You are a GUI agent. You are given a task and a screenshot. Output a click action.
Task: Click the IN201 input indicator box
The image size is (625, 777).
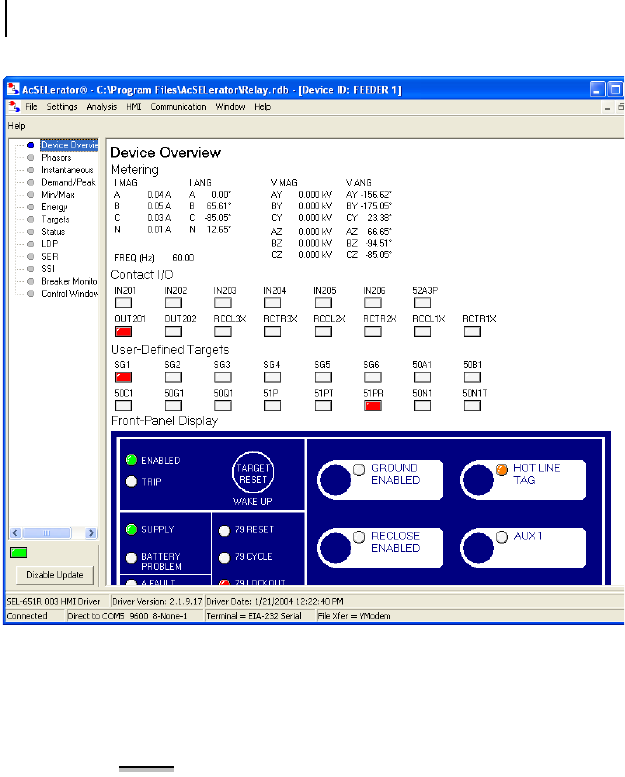pos(123,303)
